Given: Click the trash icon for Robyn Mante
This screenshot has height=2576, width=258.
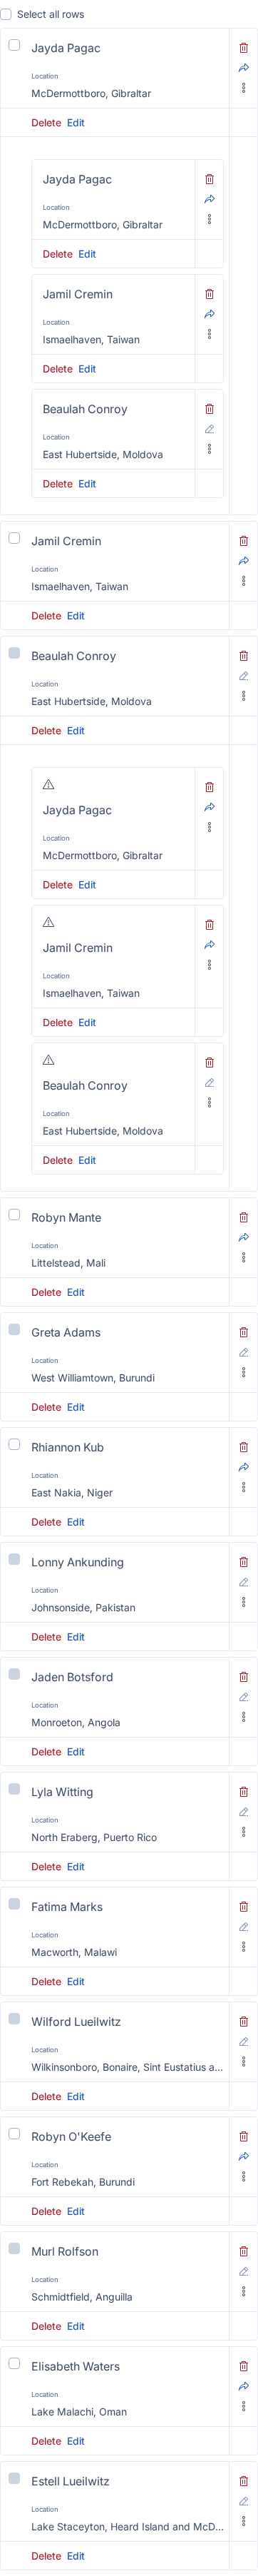Looking at the screenshot, I should pyautogui.click(x=243, y=1217).
